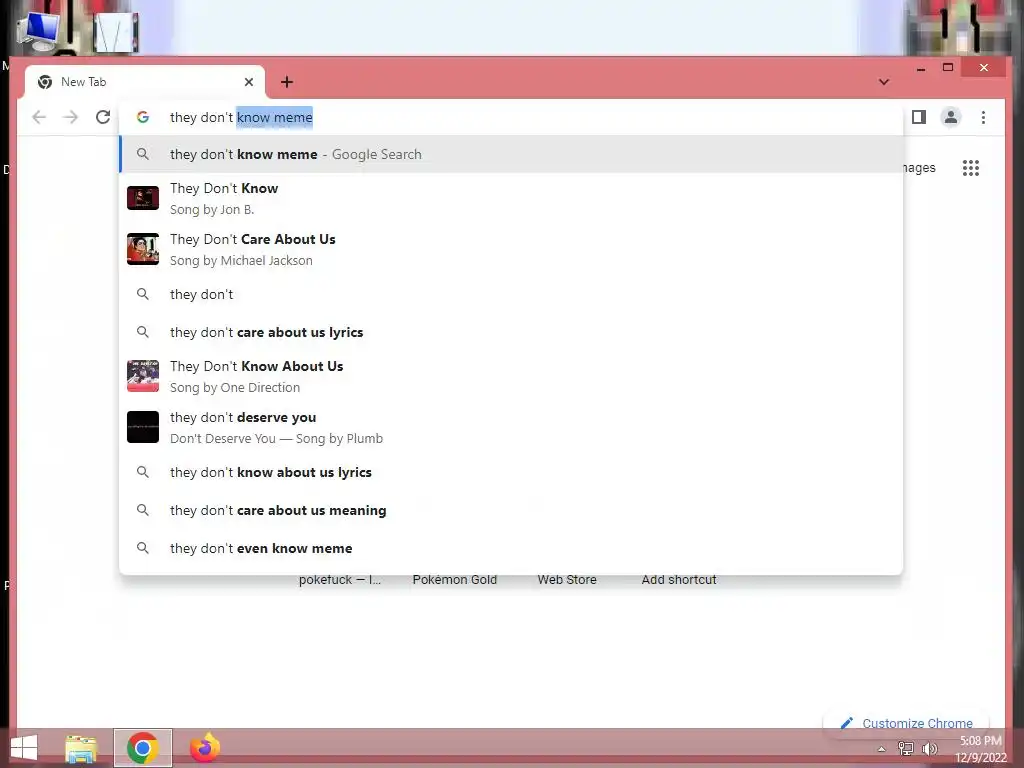Click the network tray icon

pyautogui.click(x=906, y=748)
